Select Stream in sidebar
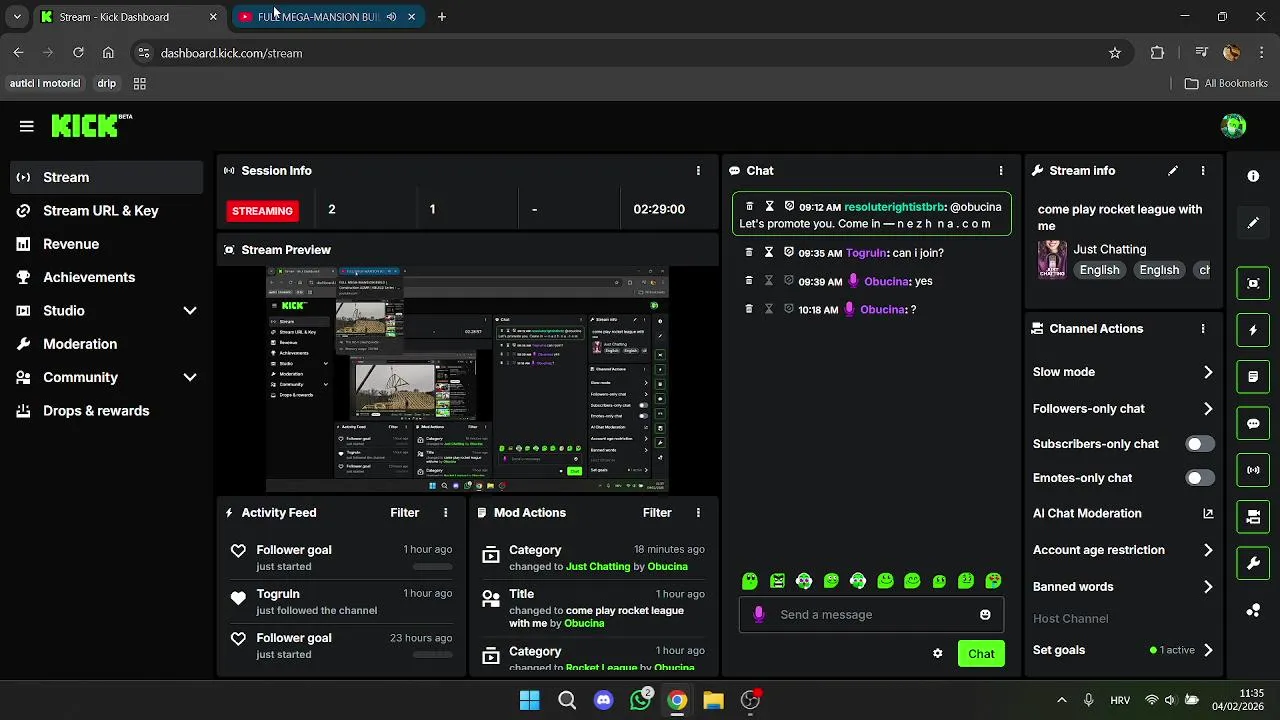This screenshot has width=1280, height=720. point(107,177)
